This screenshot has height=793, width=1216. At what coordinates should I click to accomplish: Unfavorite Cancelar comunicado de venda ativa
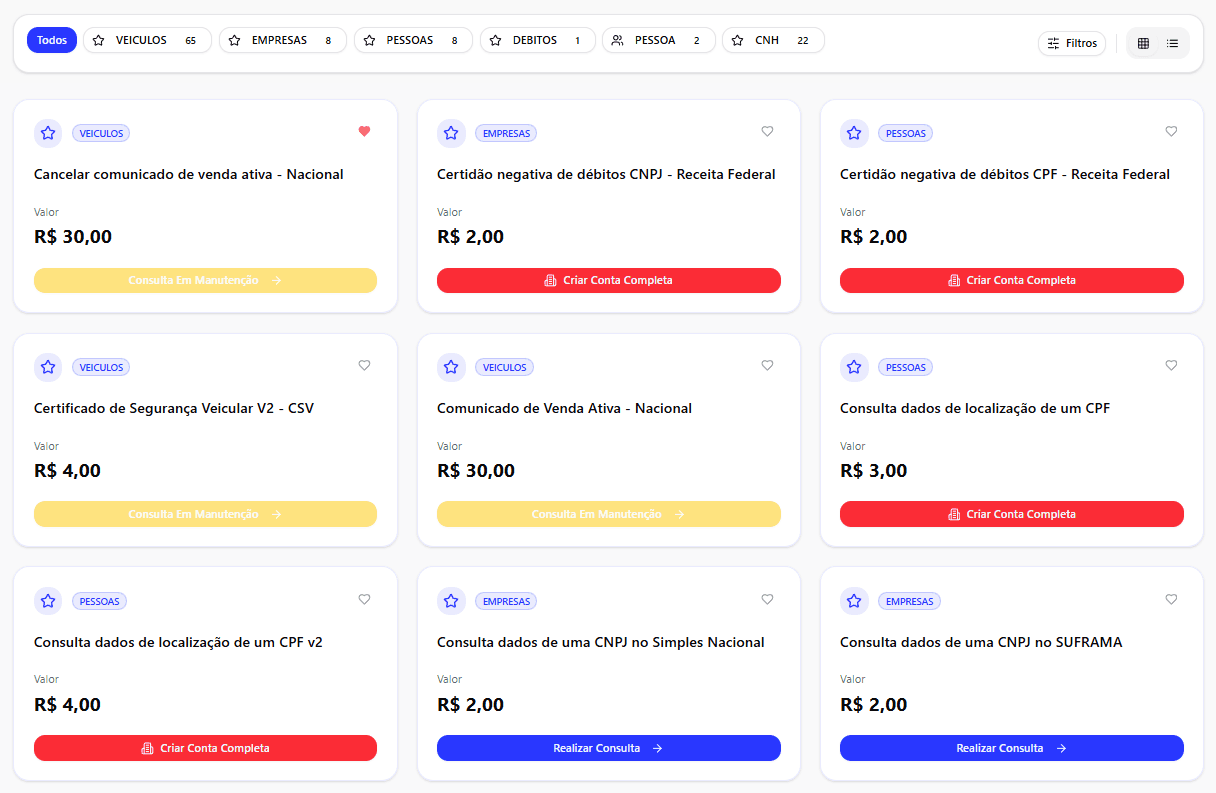click(x=364, y=131)
